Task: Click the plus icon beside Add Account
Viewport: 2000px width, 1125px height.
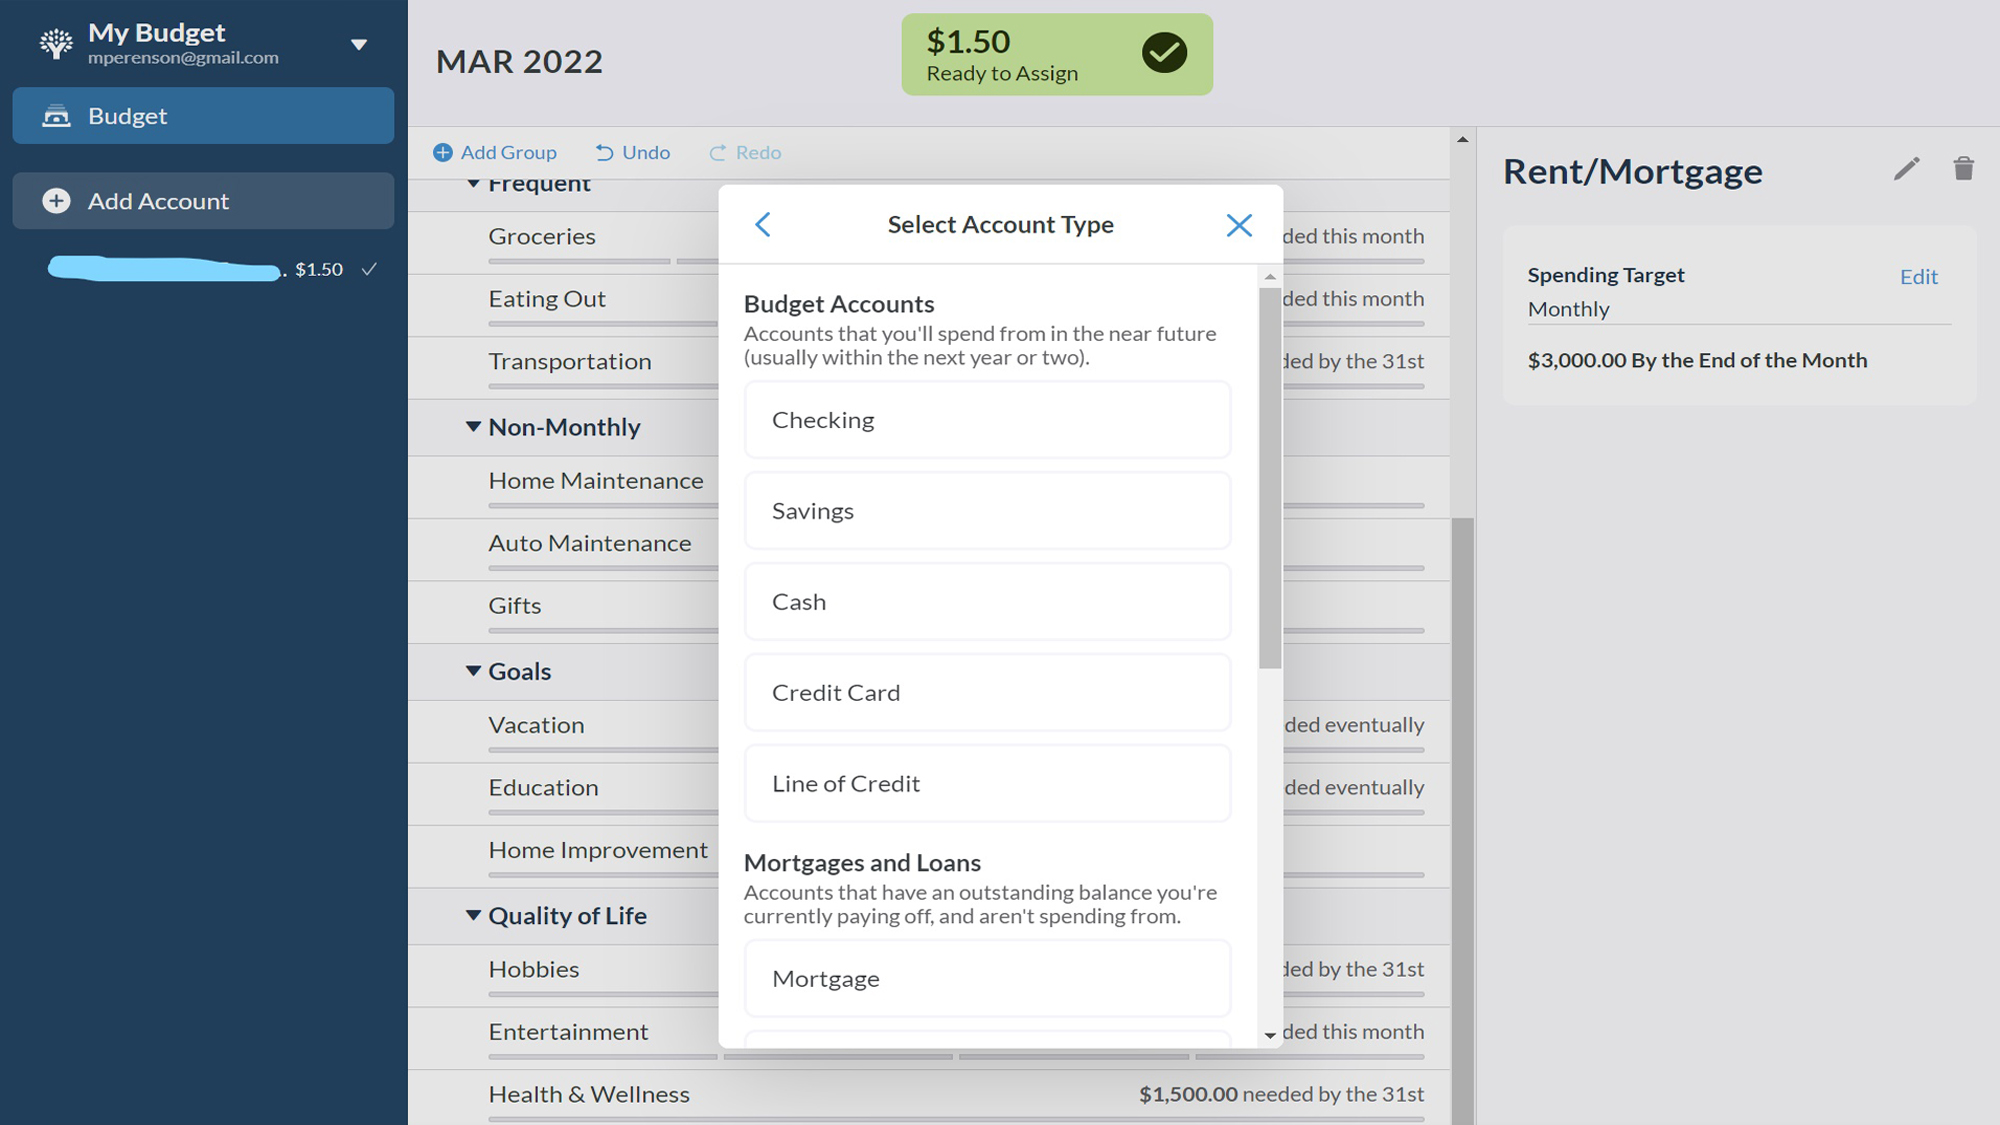Action: pos(56,201)
